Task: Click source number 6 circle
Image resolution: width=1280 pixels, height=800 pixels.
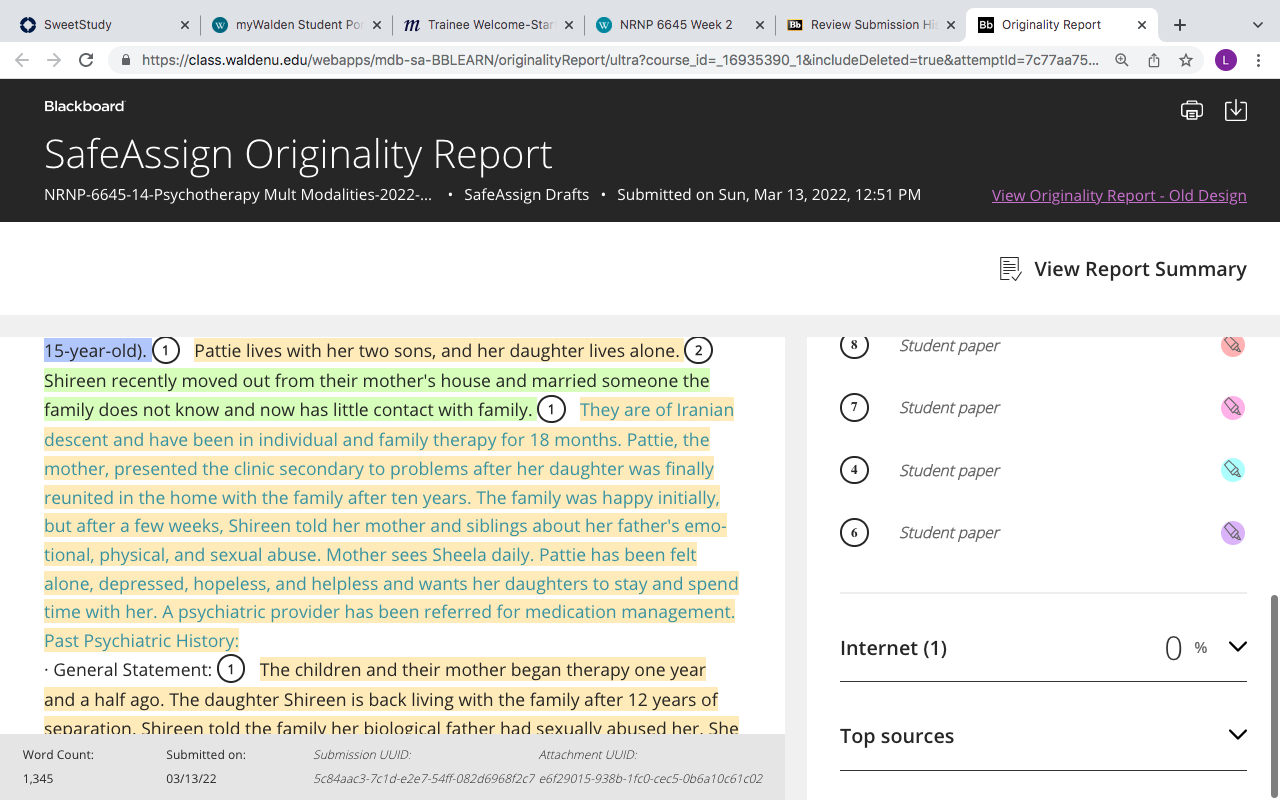Action: click(854, 533)
